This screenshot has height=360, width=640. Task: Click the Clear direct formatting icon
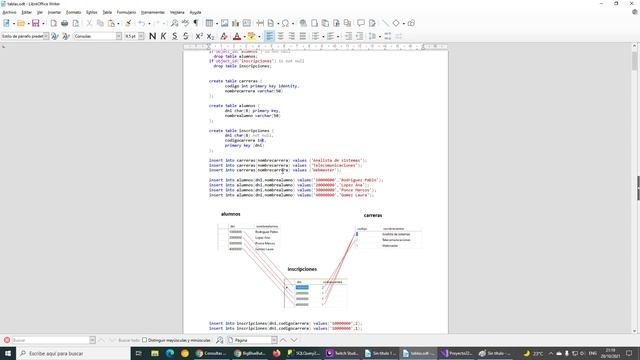[x=224, y=36]
